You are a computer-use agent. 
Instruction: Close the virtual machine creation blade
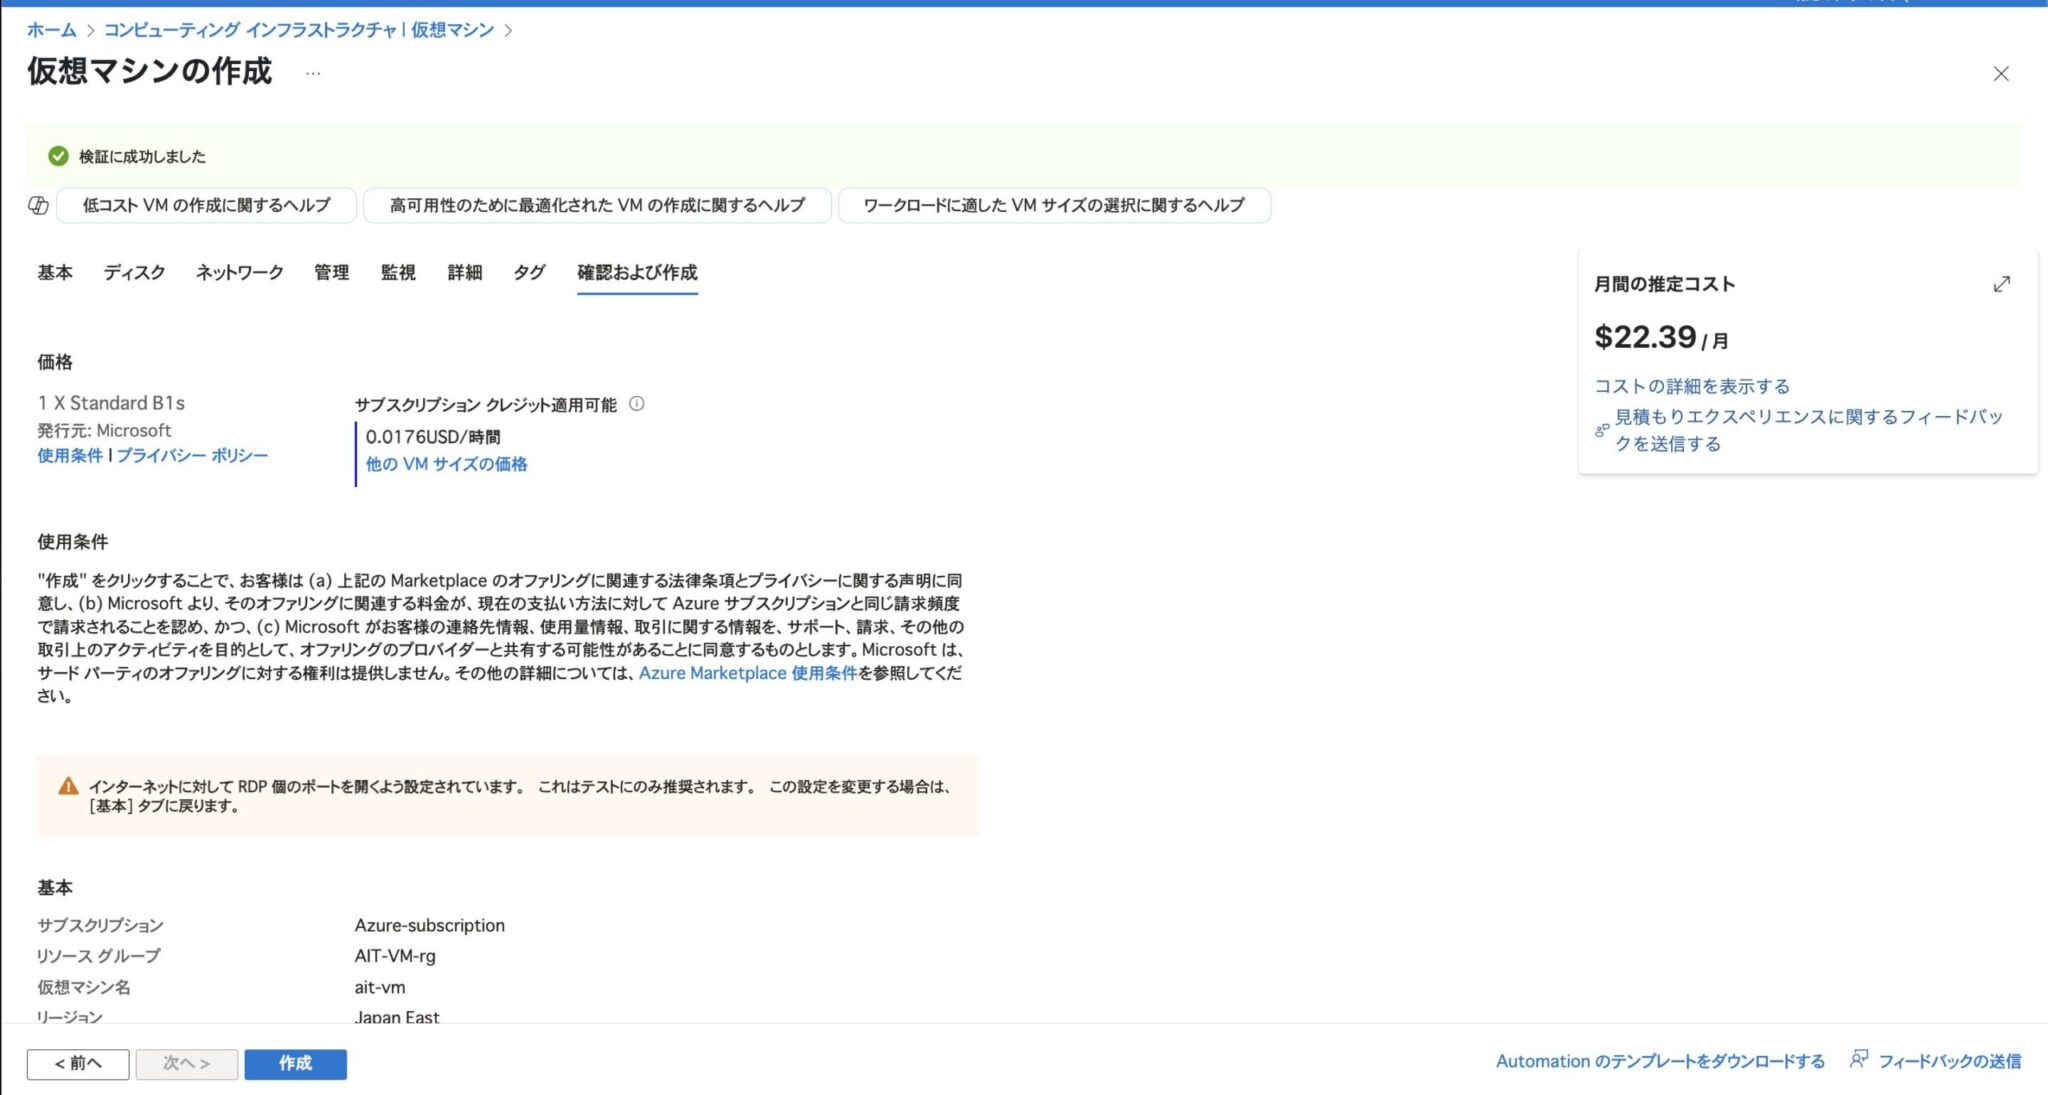[x=2001, y=74]
